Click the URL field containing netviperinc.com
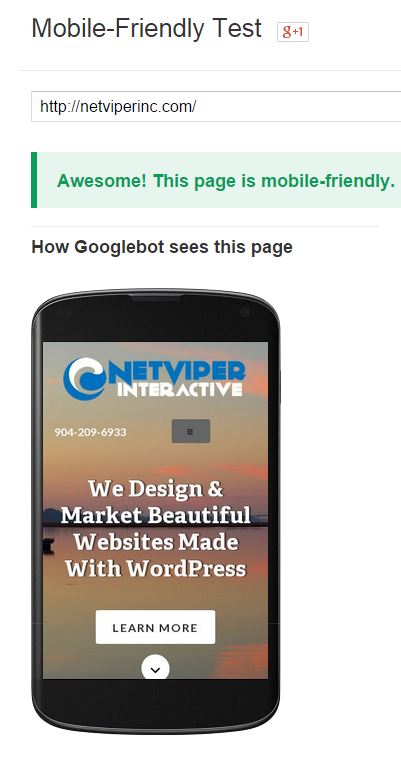This screenshot has width=401, height=763. [216, 106]
